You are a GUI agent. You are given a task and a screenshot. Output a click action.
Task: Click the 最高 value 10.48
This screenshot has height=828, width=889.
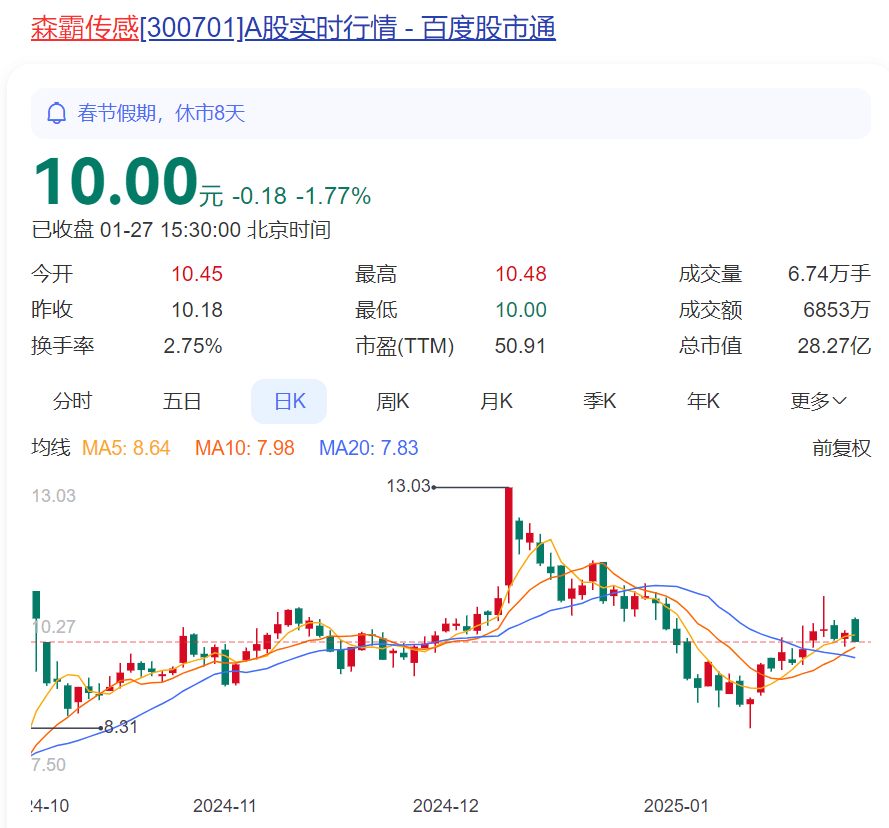[x=520, y=274]
